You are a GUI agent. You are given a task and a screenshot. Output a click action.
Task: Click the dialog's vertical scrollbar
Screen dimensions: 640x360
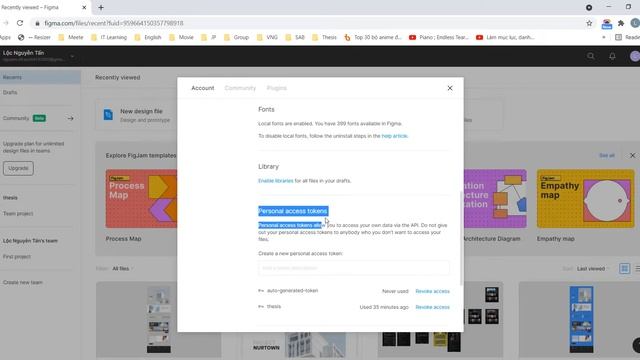(461, 238)
